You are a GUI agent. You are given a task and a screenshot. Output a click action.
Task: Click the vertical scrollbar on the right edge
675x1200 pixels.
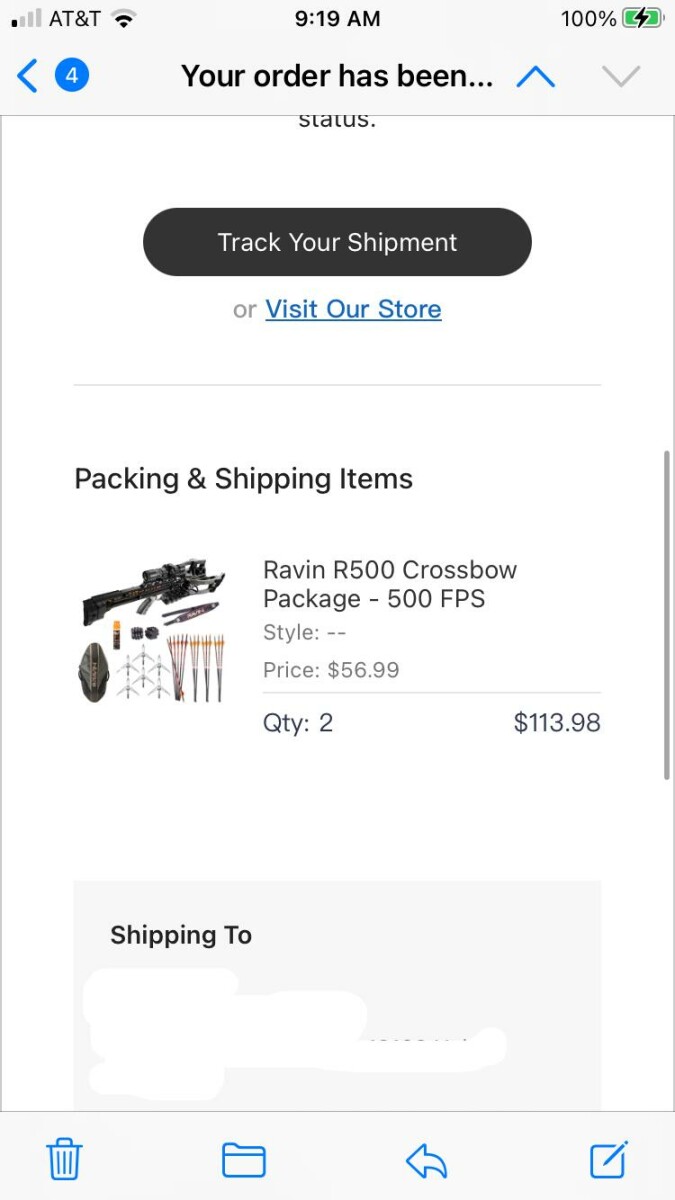(x=667, y=614)
